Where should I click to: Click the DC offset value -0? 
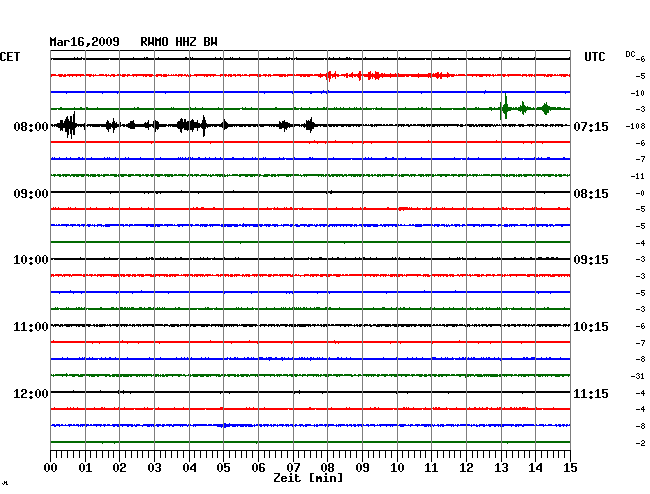[x=640, y=193]
